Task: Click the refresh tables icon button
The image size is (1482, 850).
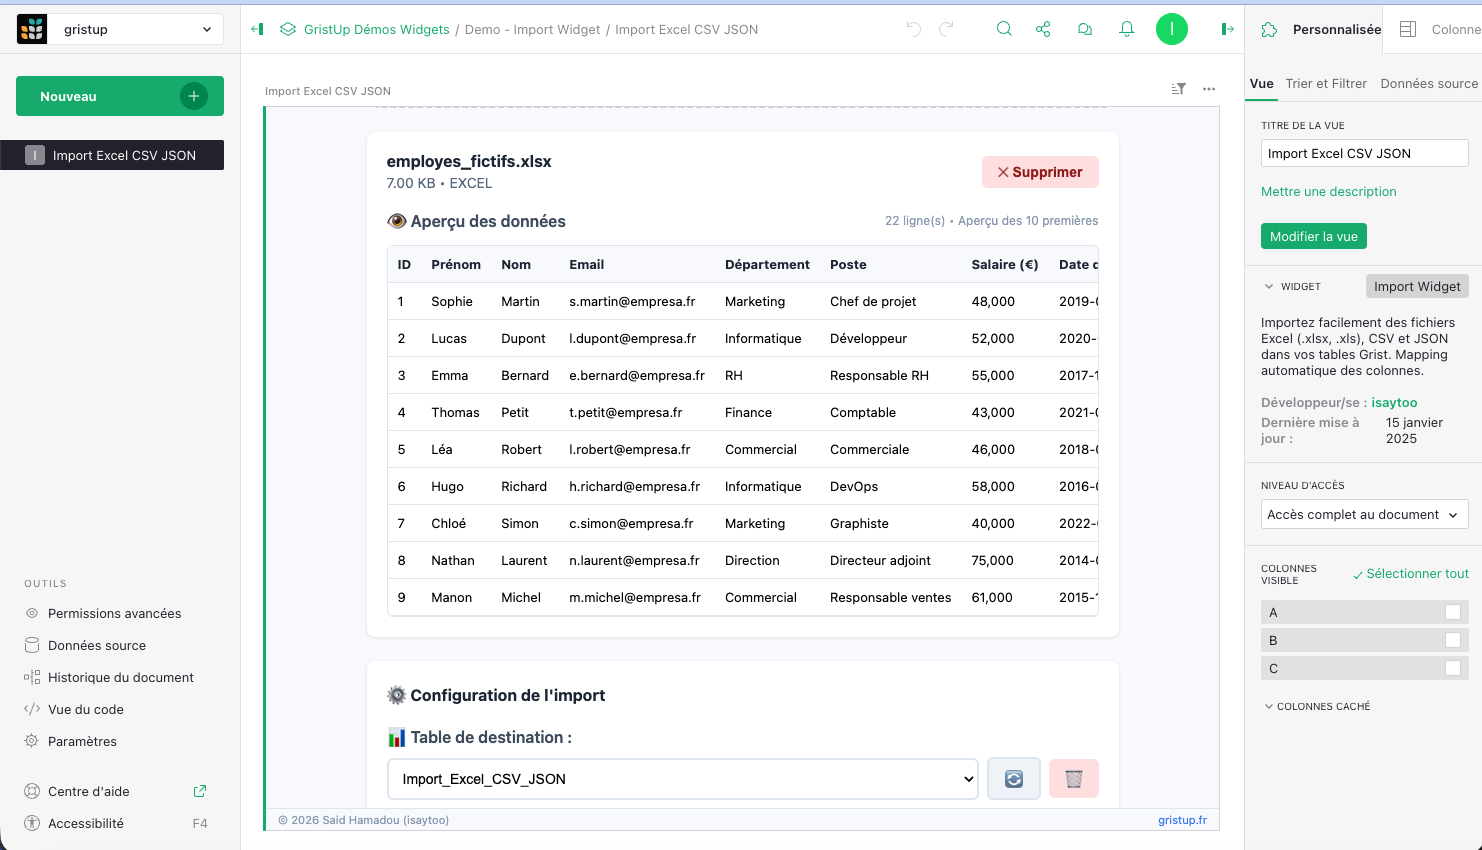Action: (1014, 779)
